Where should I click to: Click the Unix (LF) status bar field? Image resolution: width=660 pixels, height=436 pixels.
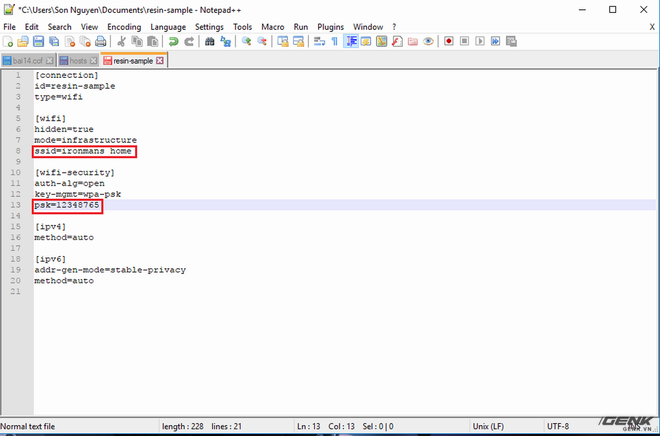(x=488, y=426)
